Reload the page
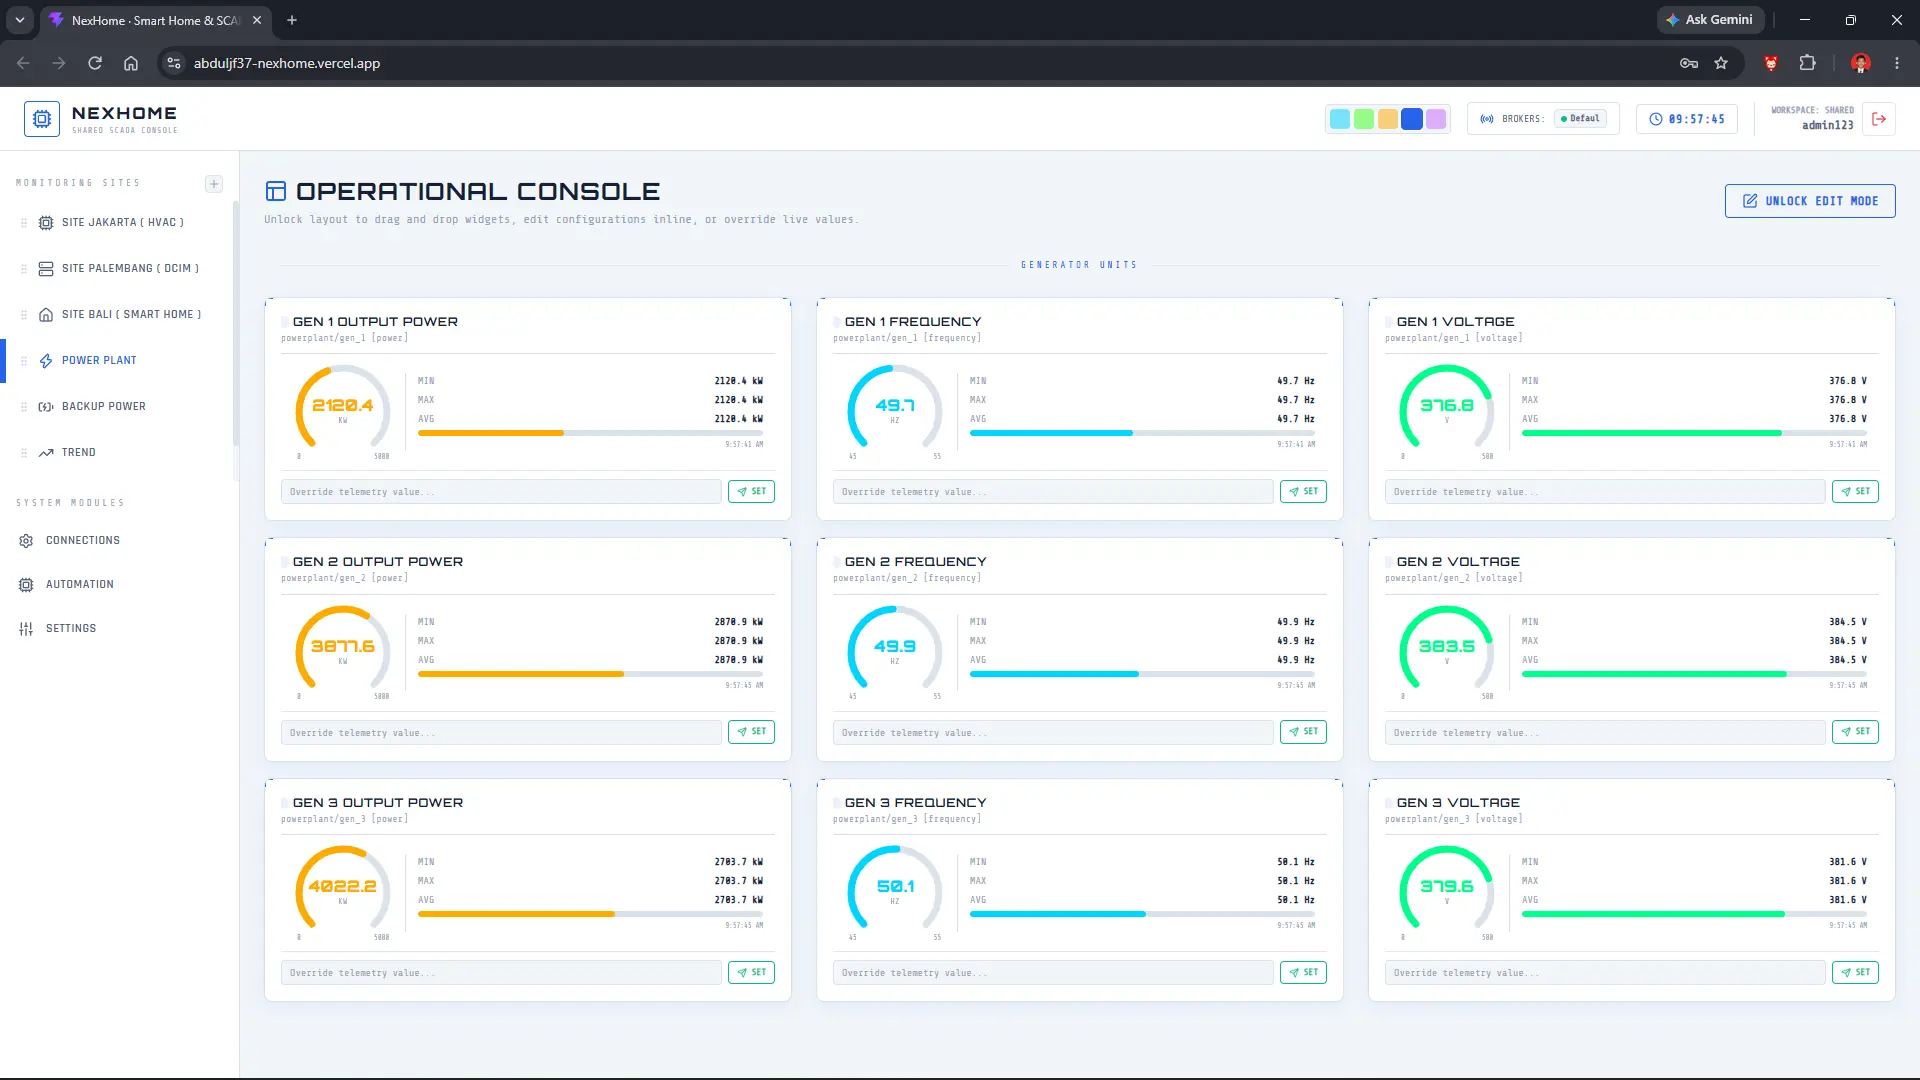 click(95, 63)
